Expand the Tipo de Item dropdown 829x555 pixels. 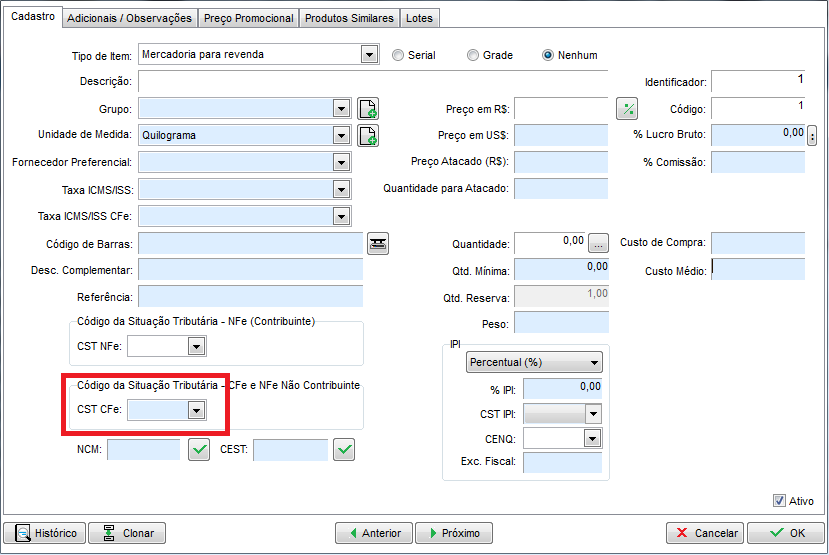point(369,55)
